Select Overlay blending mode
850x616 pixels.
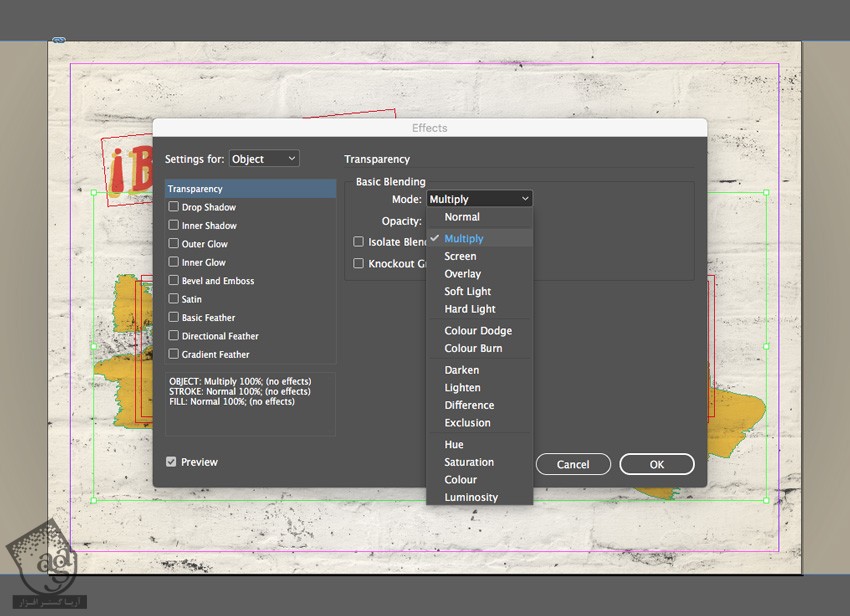pyautogui.click(x=462, y=274)
